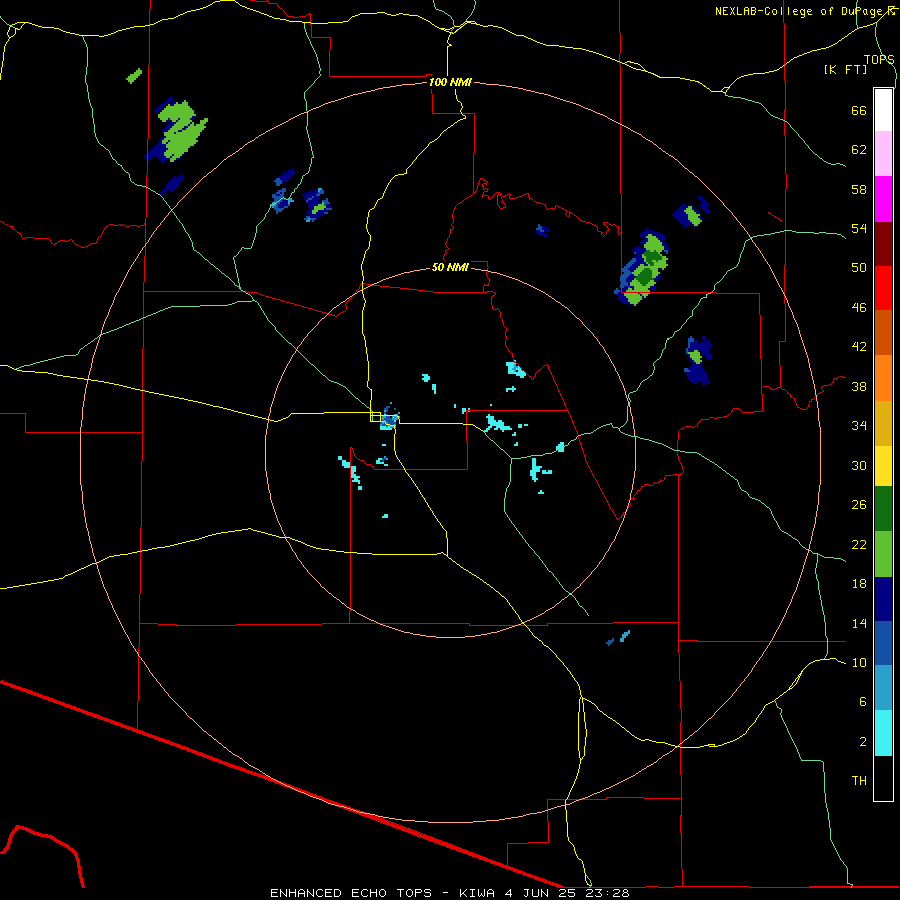Click the "18" scale value
900x900 pixels.
(859, 584)
